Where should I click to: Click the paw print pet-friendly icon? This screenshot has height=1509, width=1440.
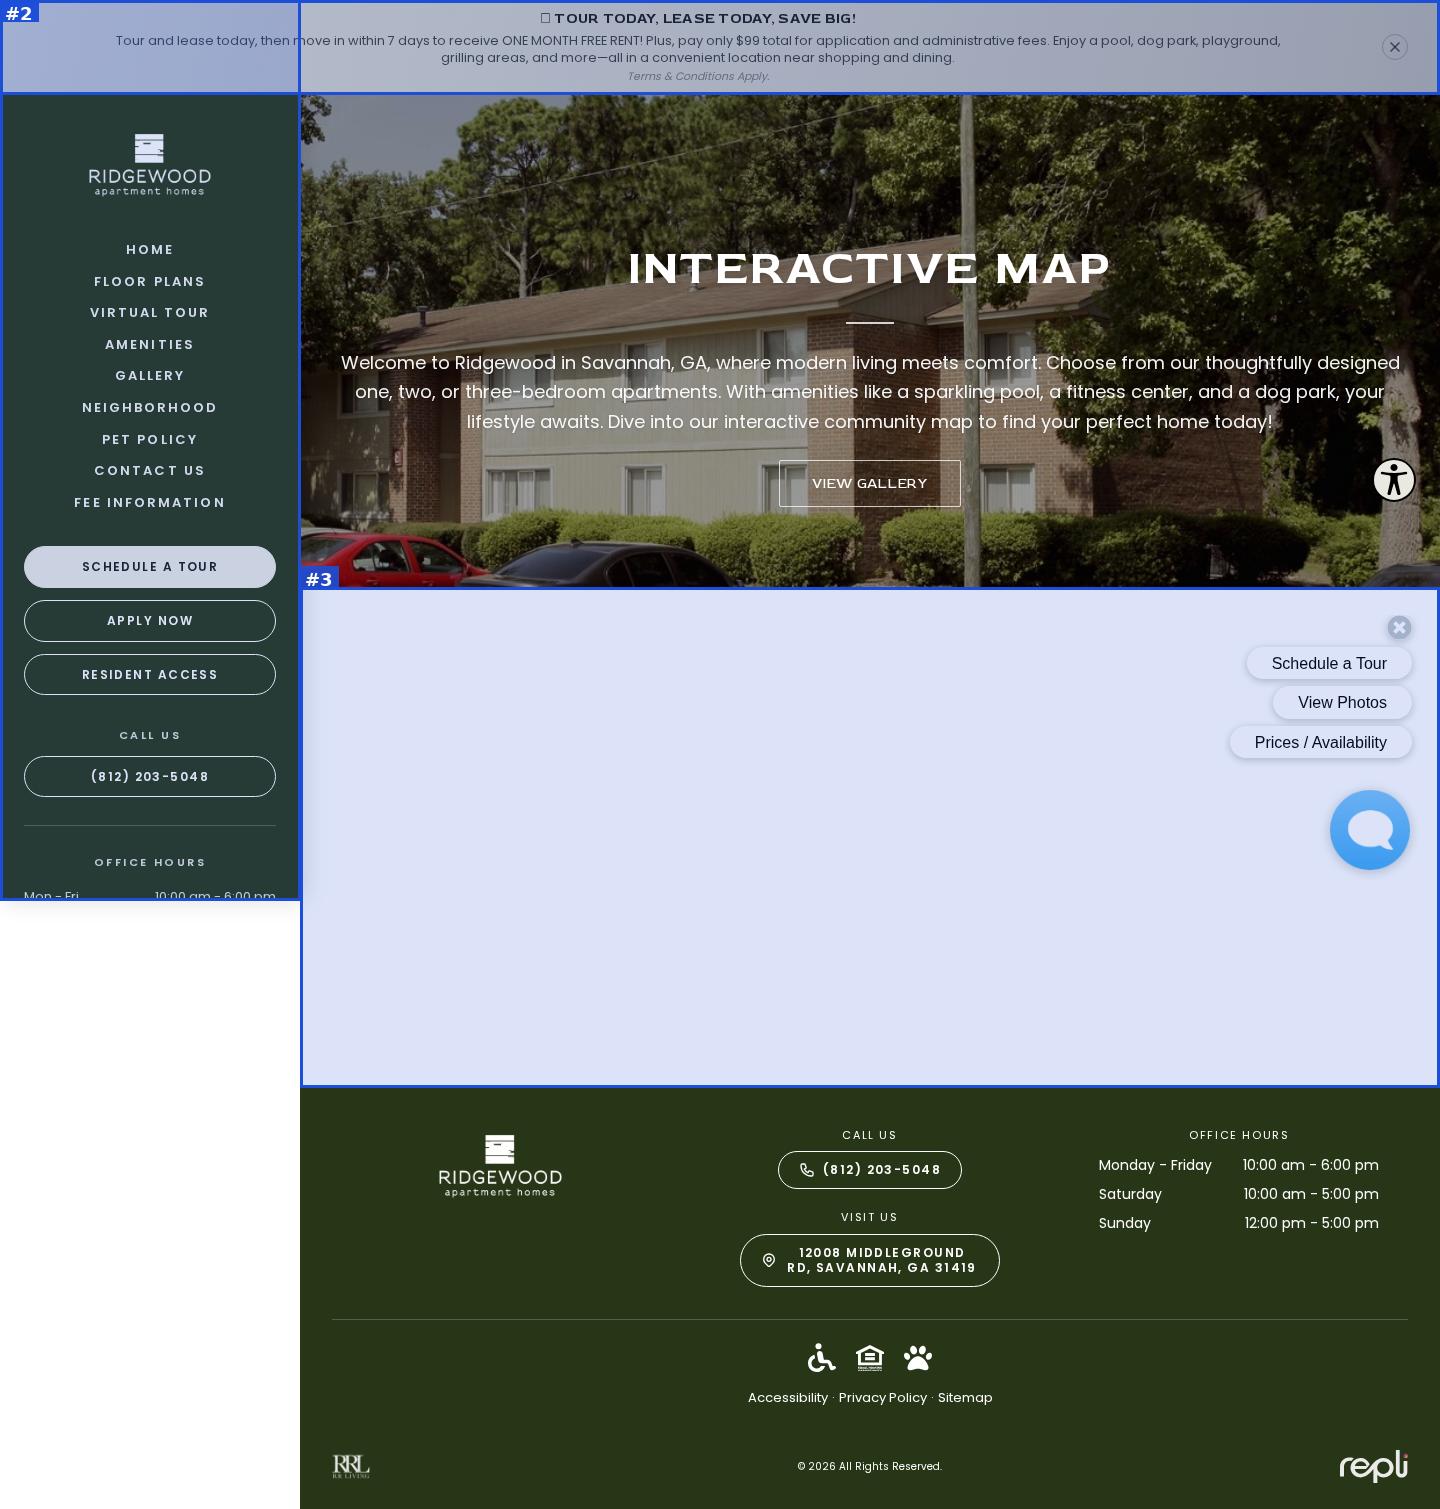pos(917,1358)
